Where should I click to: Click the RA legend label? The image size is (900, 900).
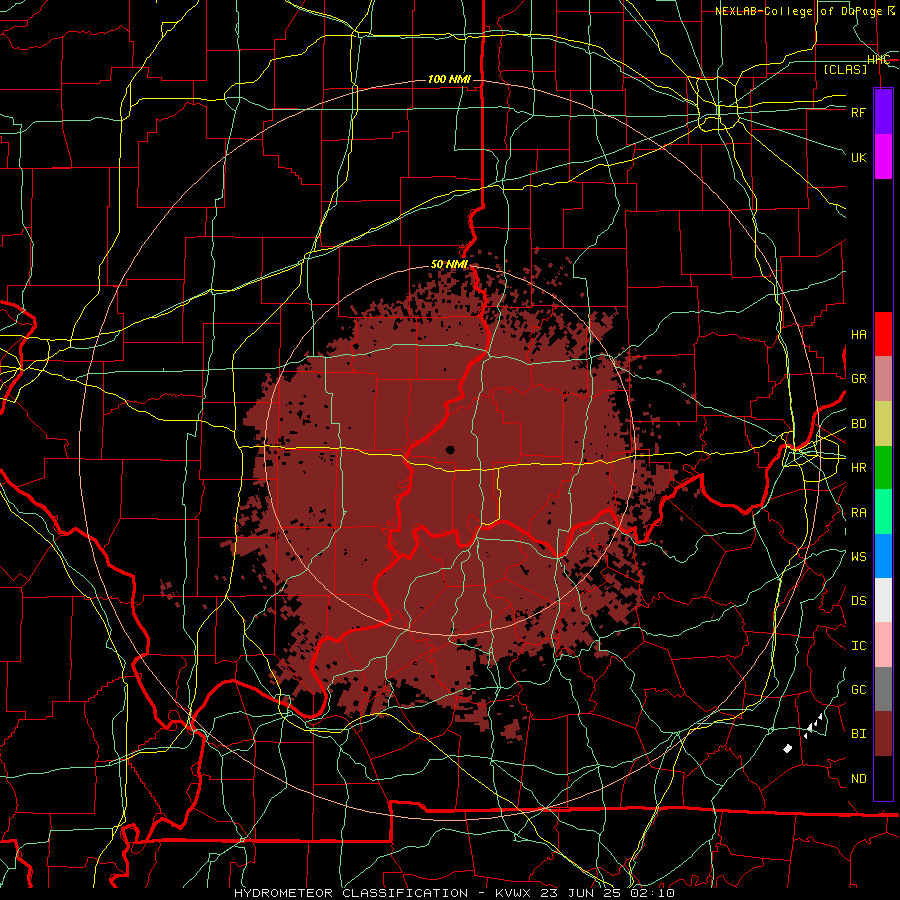click(858, 513)
